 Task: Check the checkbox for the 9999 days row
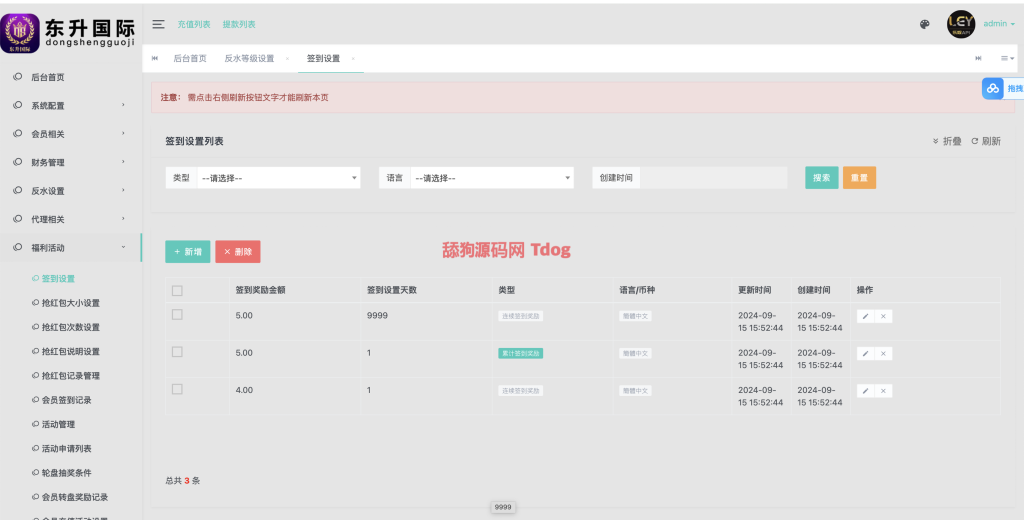pos(177,315)
